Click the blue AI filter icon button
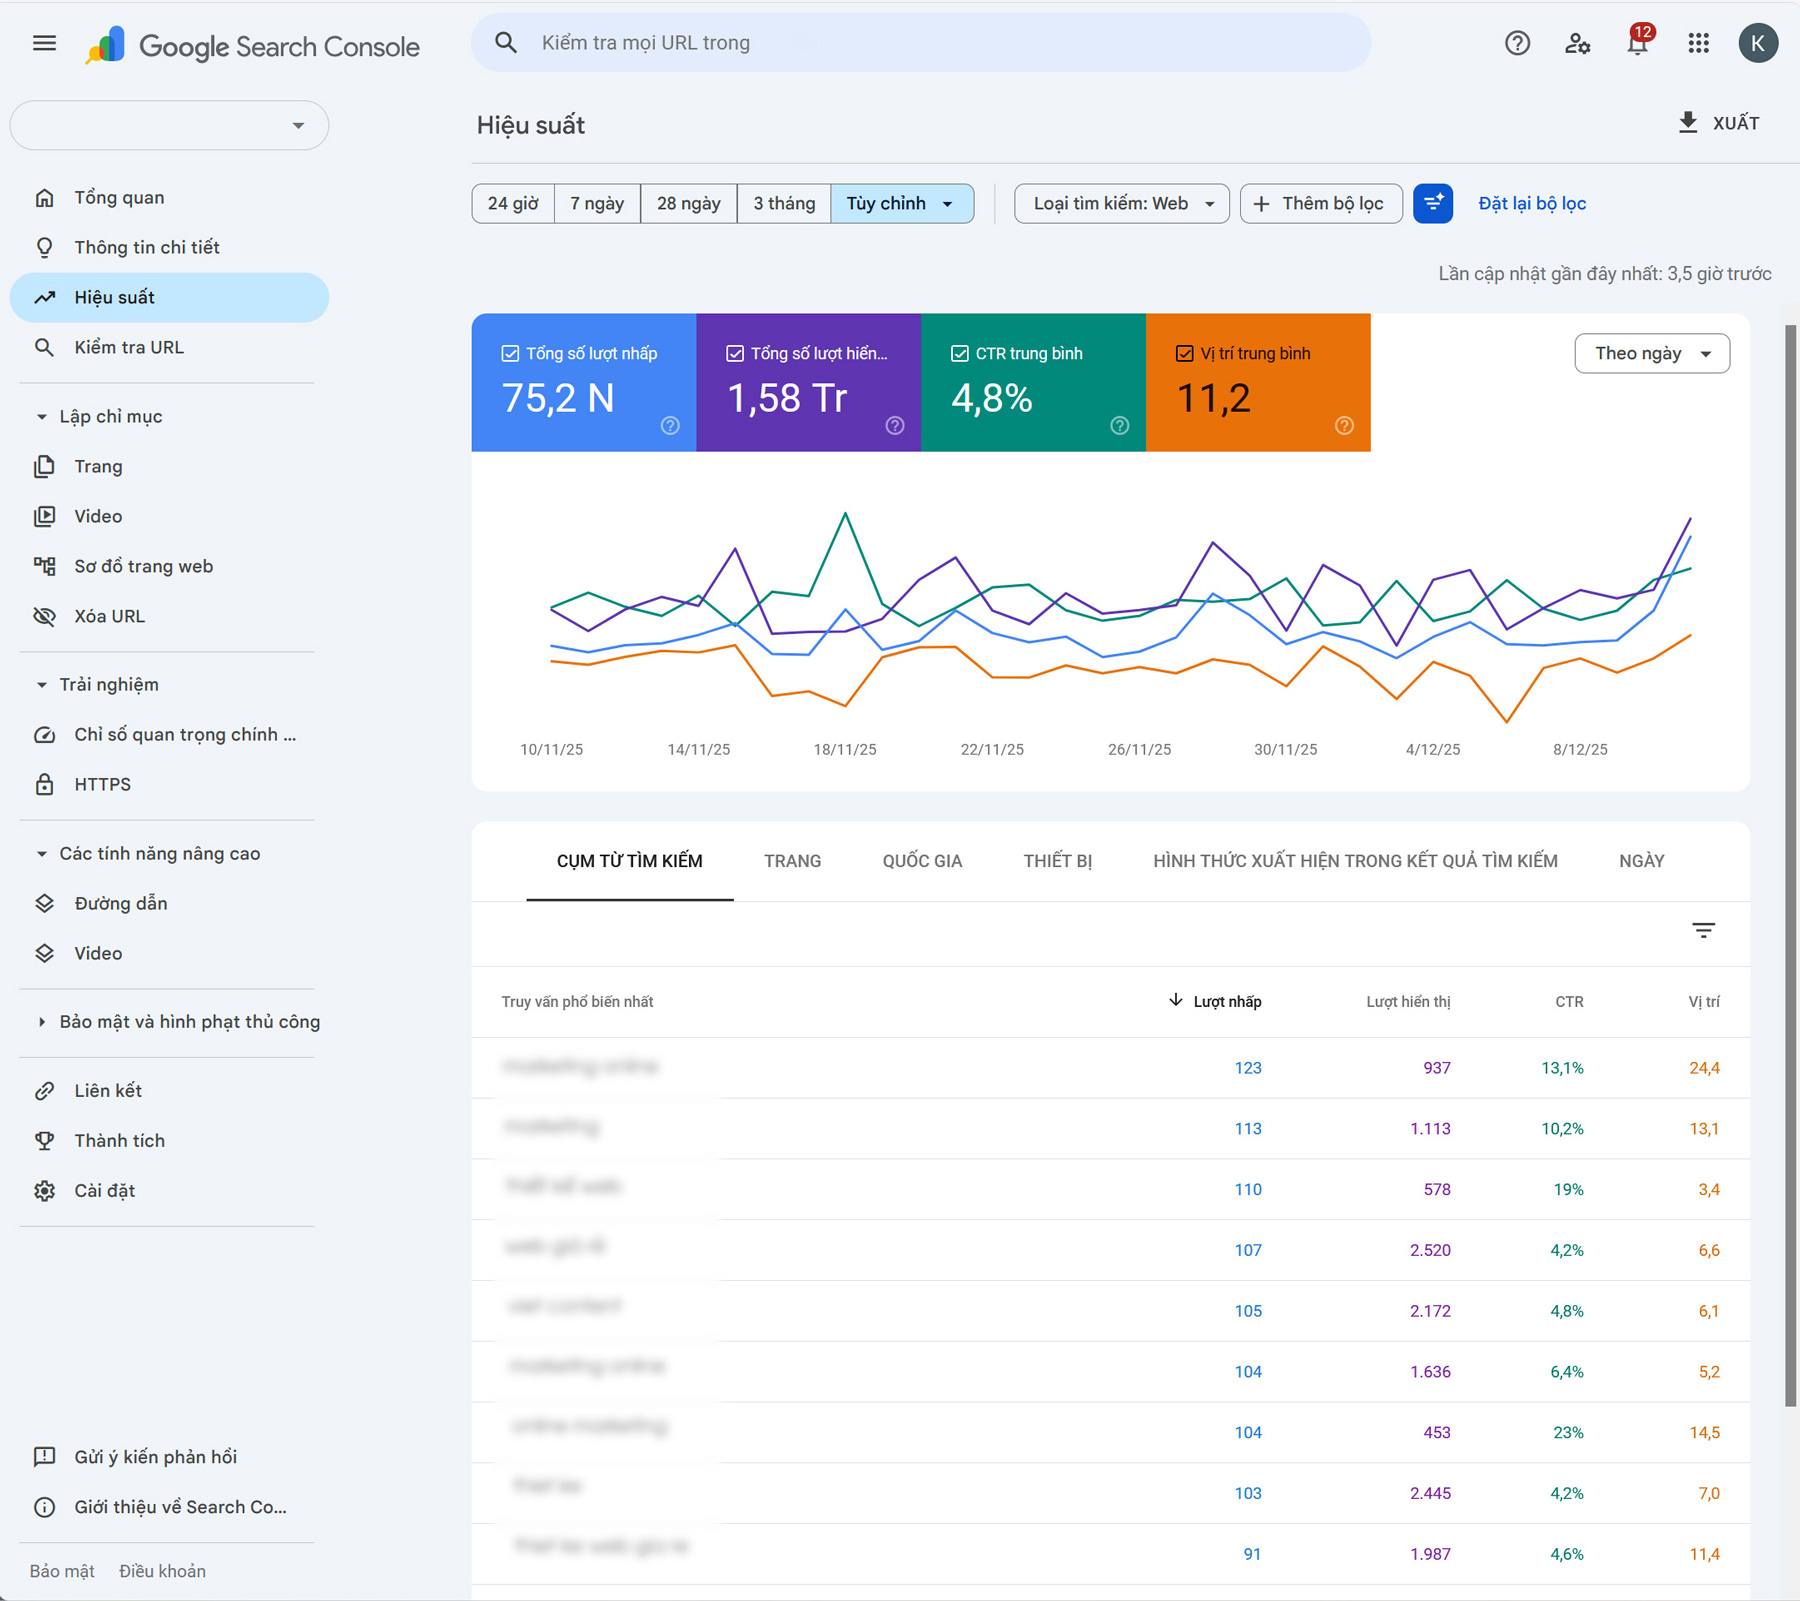The image size is (1800, 1601). [x=1433, y=204]
